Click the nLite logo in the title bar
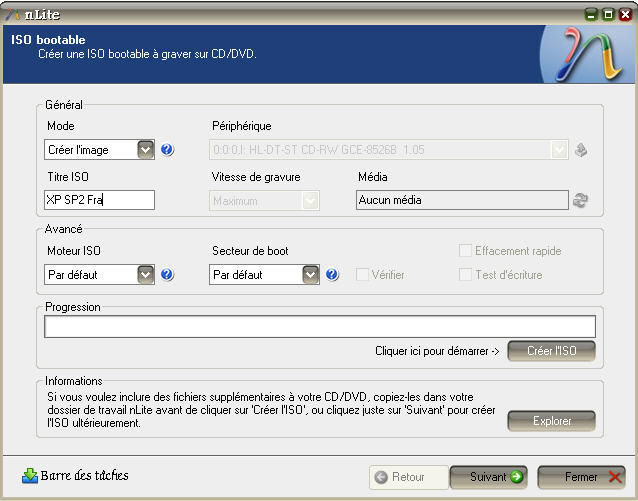The height and width of the screenshot is (501, 638). tap(12, 15)
